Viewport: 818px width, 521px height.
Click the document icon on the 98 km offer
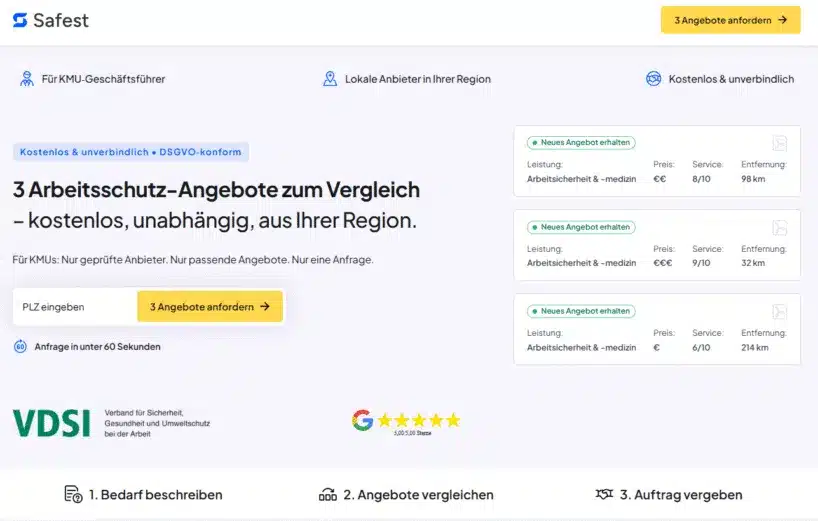779,144
